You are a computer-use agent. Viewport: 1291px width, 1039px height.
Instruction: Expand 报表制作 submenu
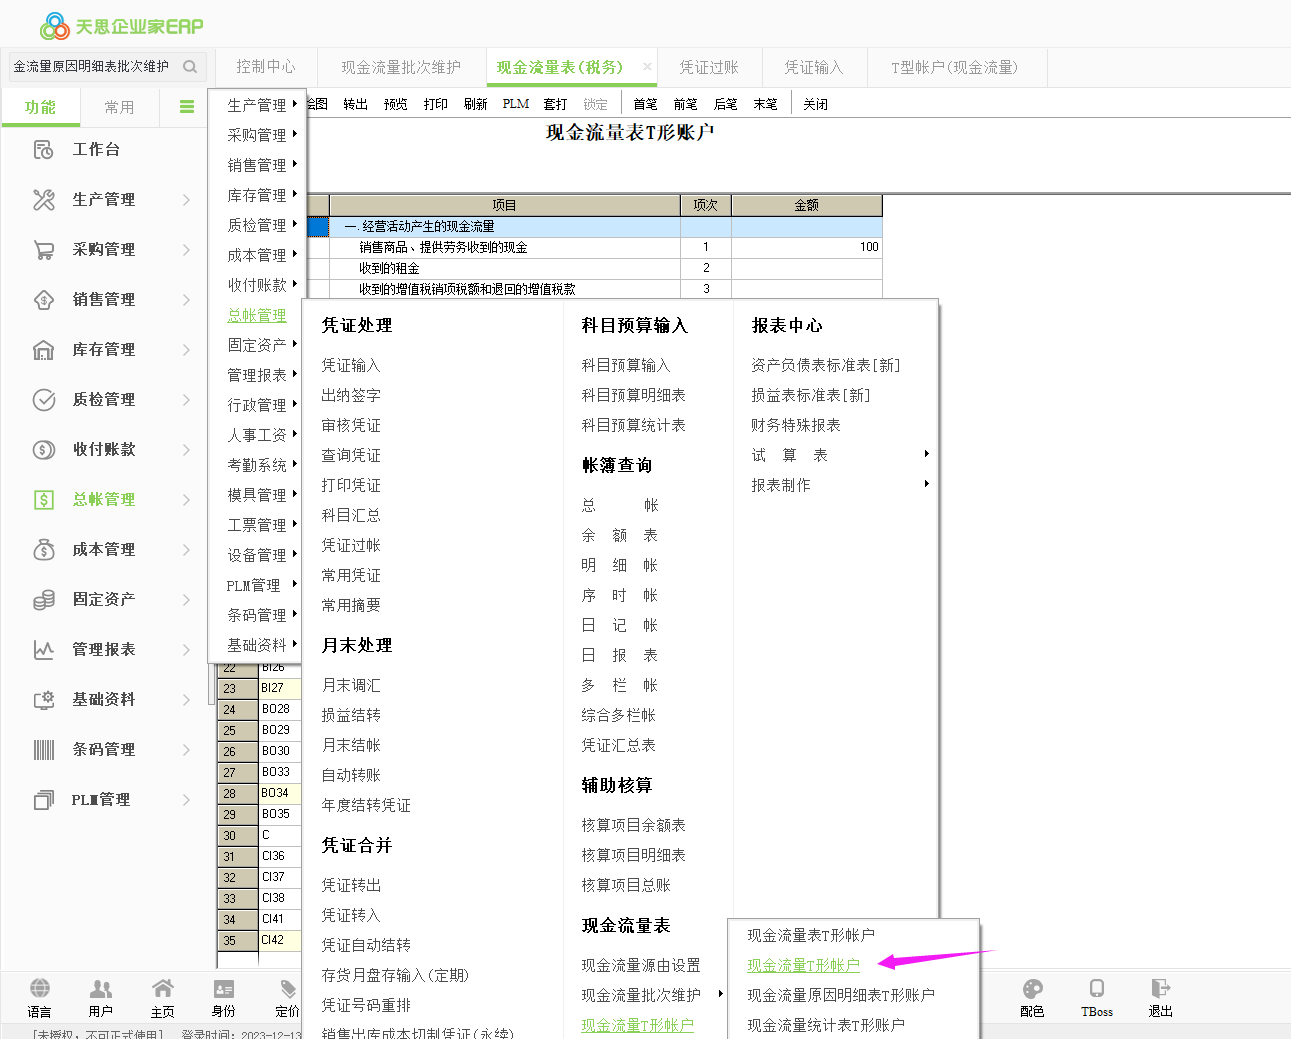(x=926, y=484)
